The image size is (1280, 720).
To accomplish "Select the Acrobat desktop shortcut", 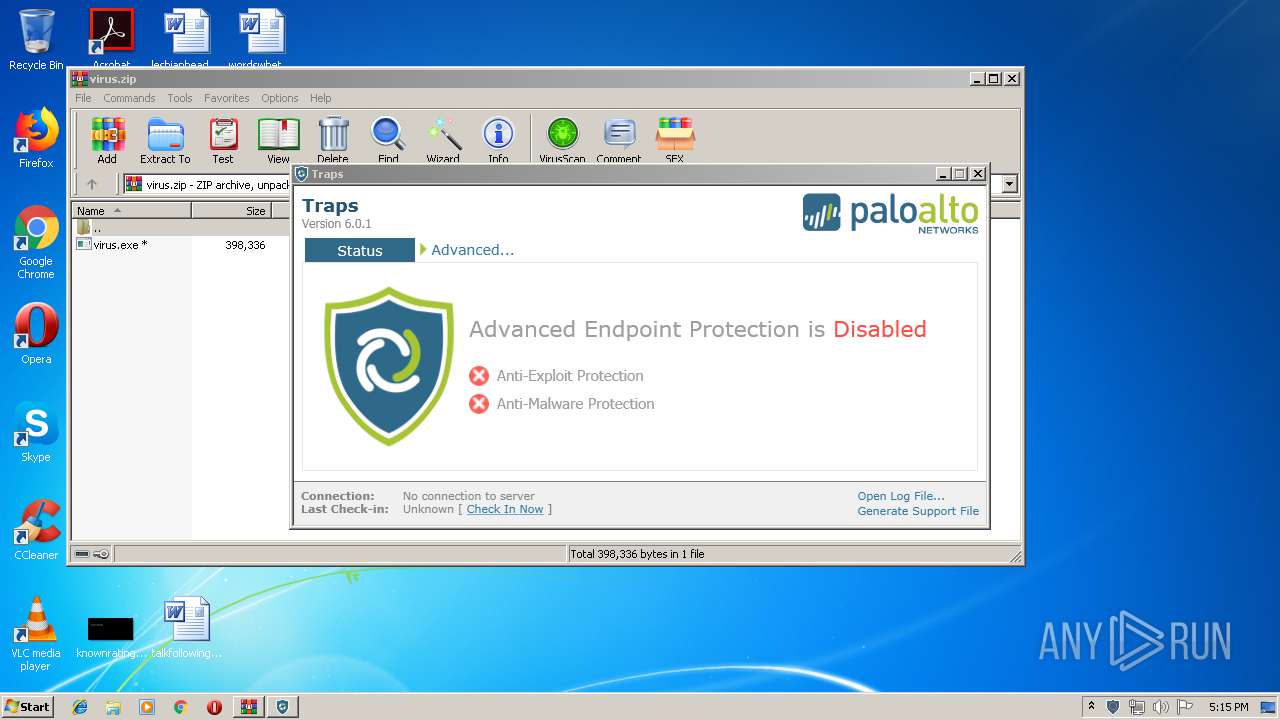I will pos(111,38).
